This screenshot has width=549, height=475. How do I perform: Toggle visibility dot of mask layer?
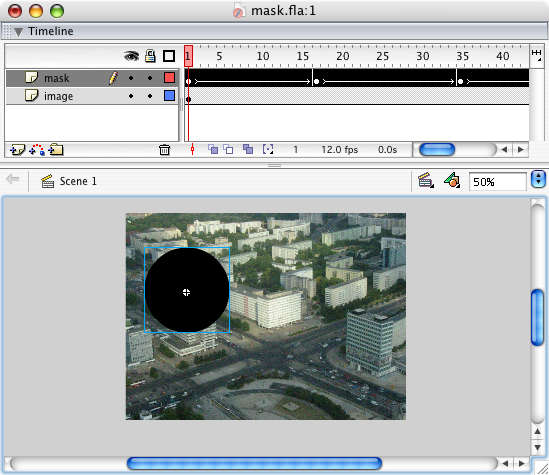[131, 78]
